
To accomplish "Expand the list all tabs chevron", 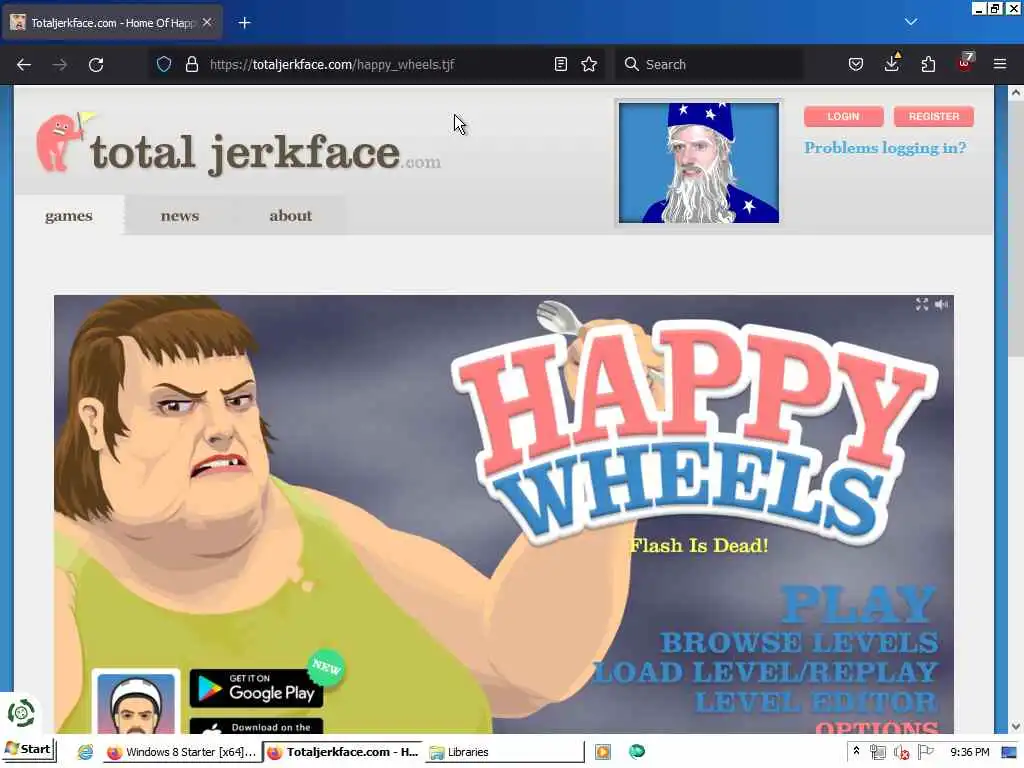I will pyautogui.click(x=910, y=22).
